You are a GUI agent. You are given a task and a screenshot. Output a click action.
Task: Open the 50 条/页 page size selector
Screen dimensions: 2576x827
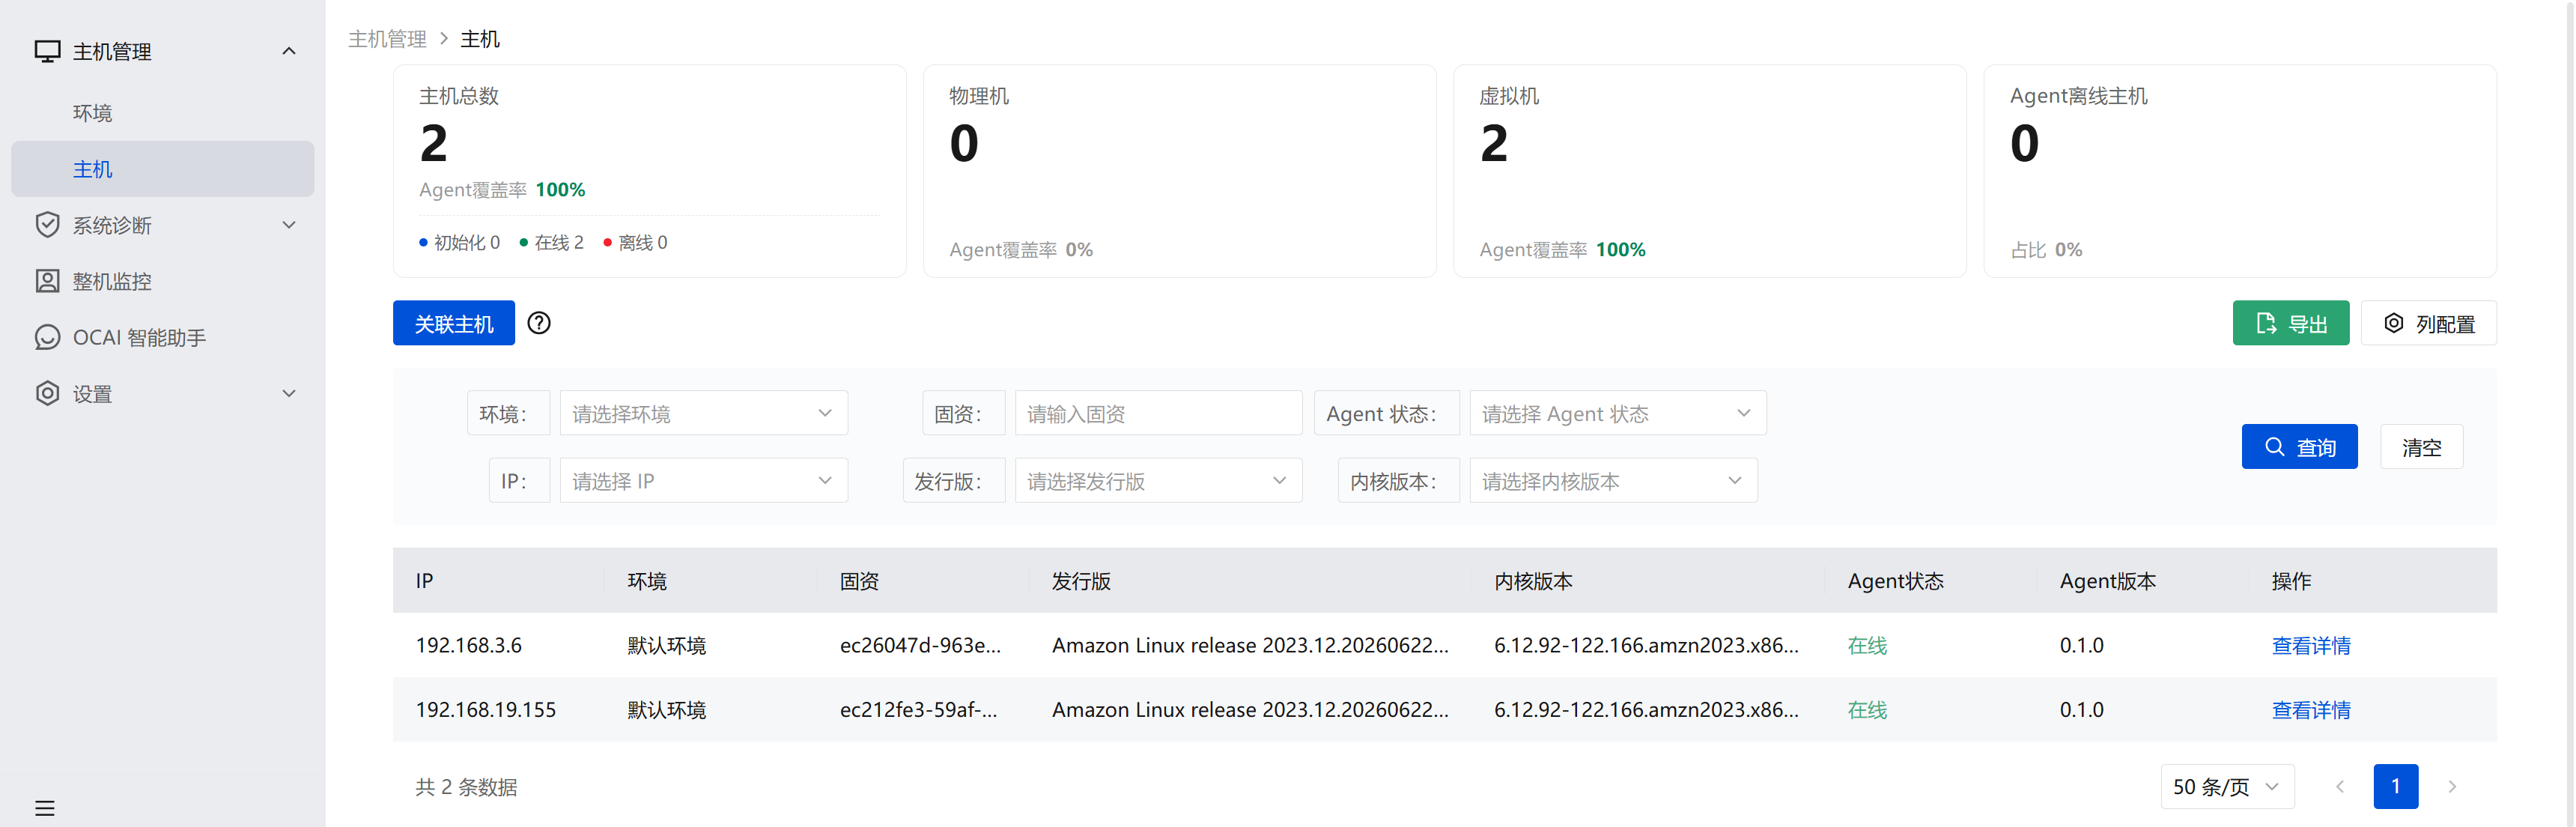[2227, 787]
